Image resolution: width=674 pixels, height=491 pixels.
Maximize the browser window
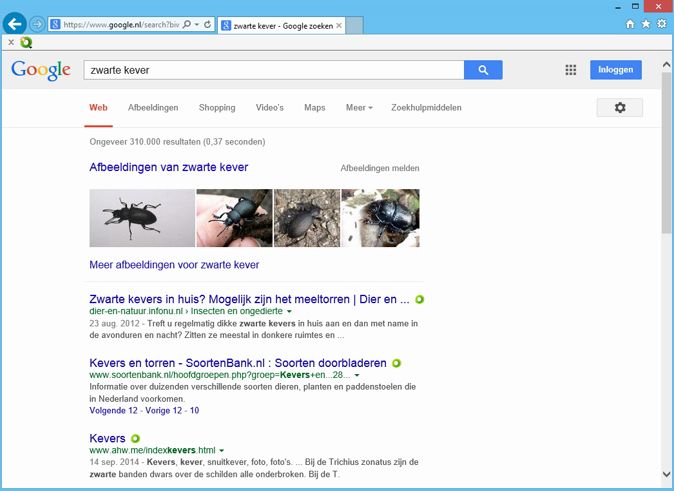(x=635, y=6)
